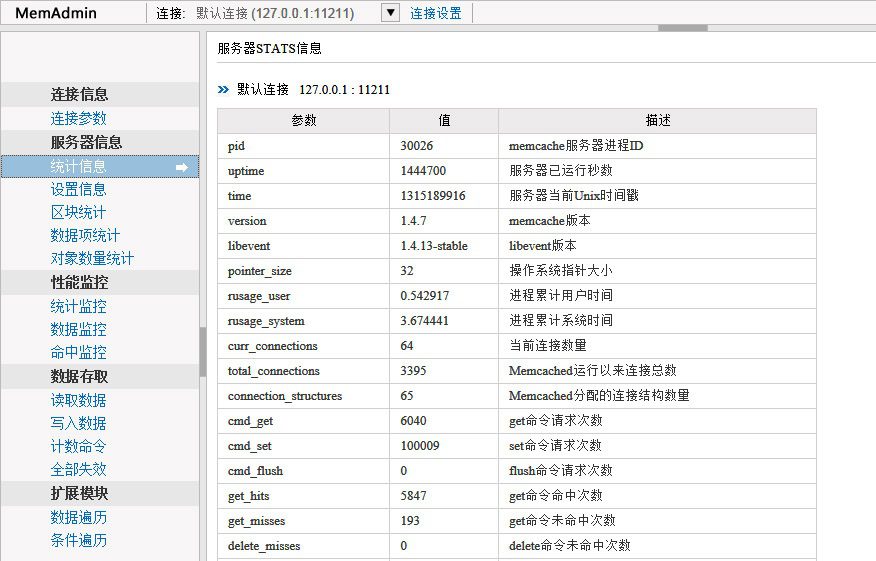Open 数据遍历 under 扩展模块
876x561 pixels.
pos(79,517)
